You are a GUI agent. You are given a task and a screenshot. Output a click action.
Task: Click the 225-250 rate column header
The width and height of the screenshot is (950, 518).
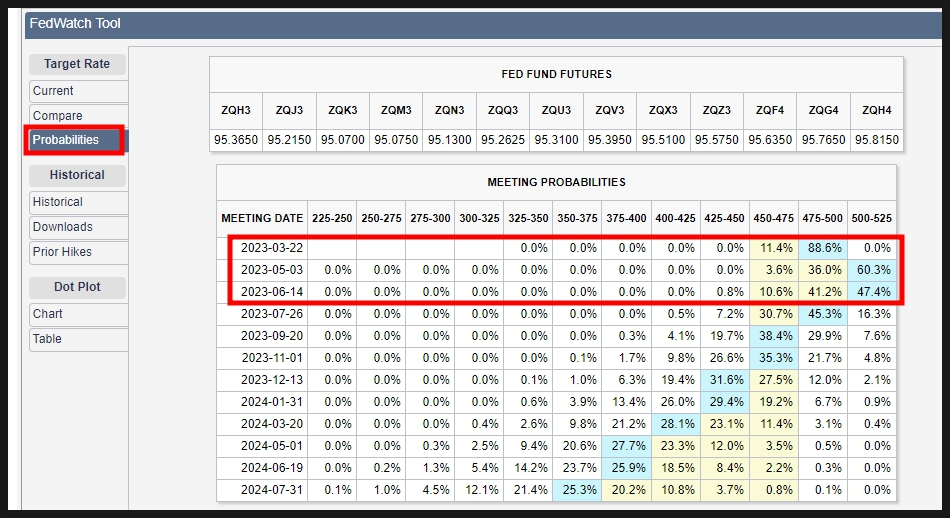tap(332, 219)
